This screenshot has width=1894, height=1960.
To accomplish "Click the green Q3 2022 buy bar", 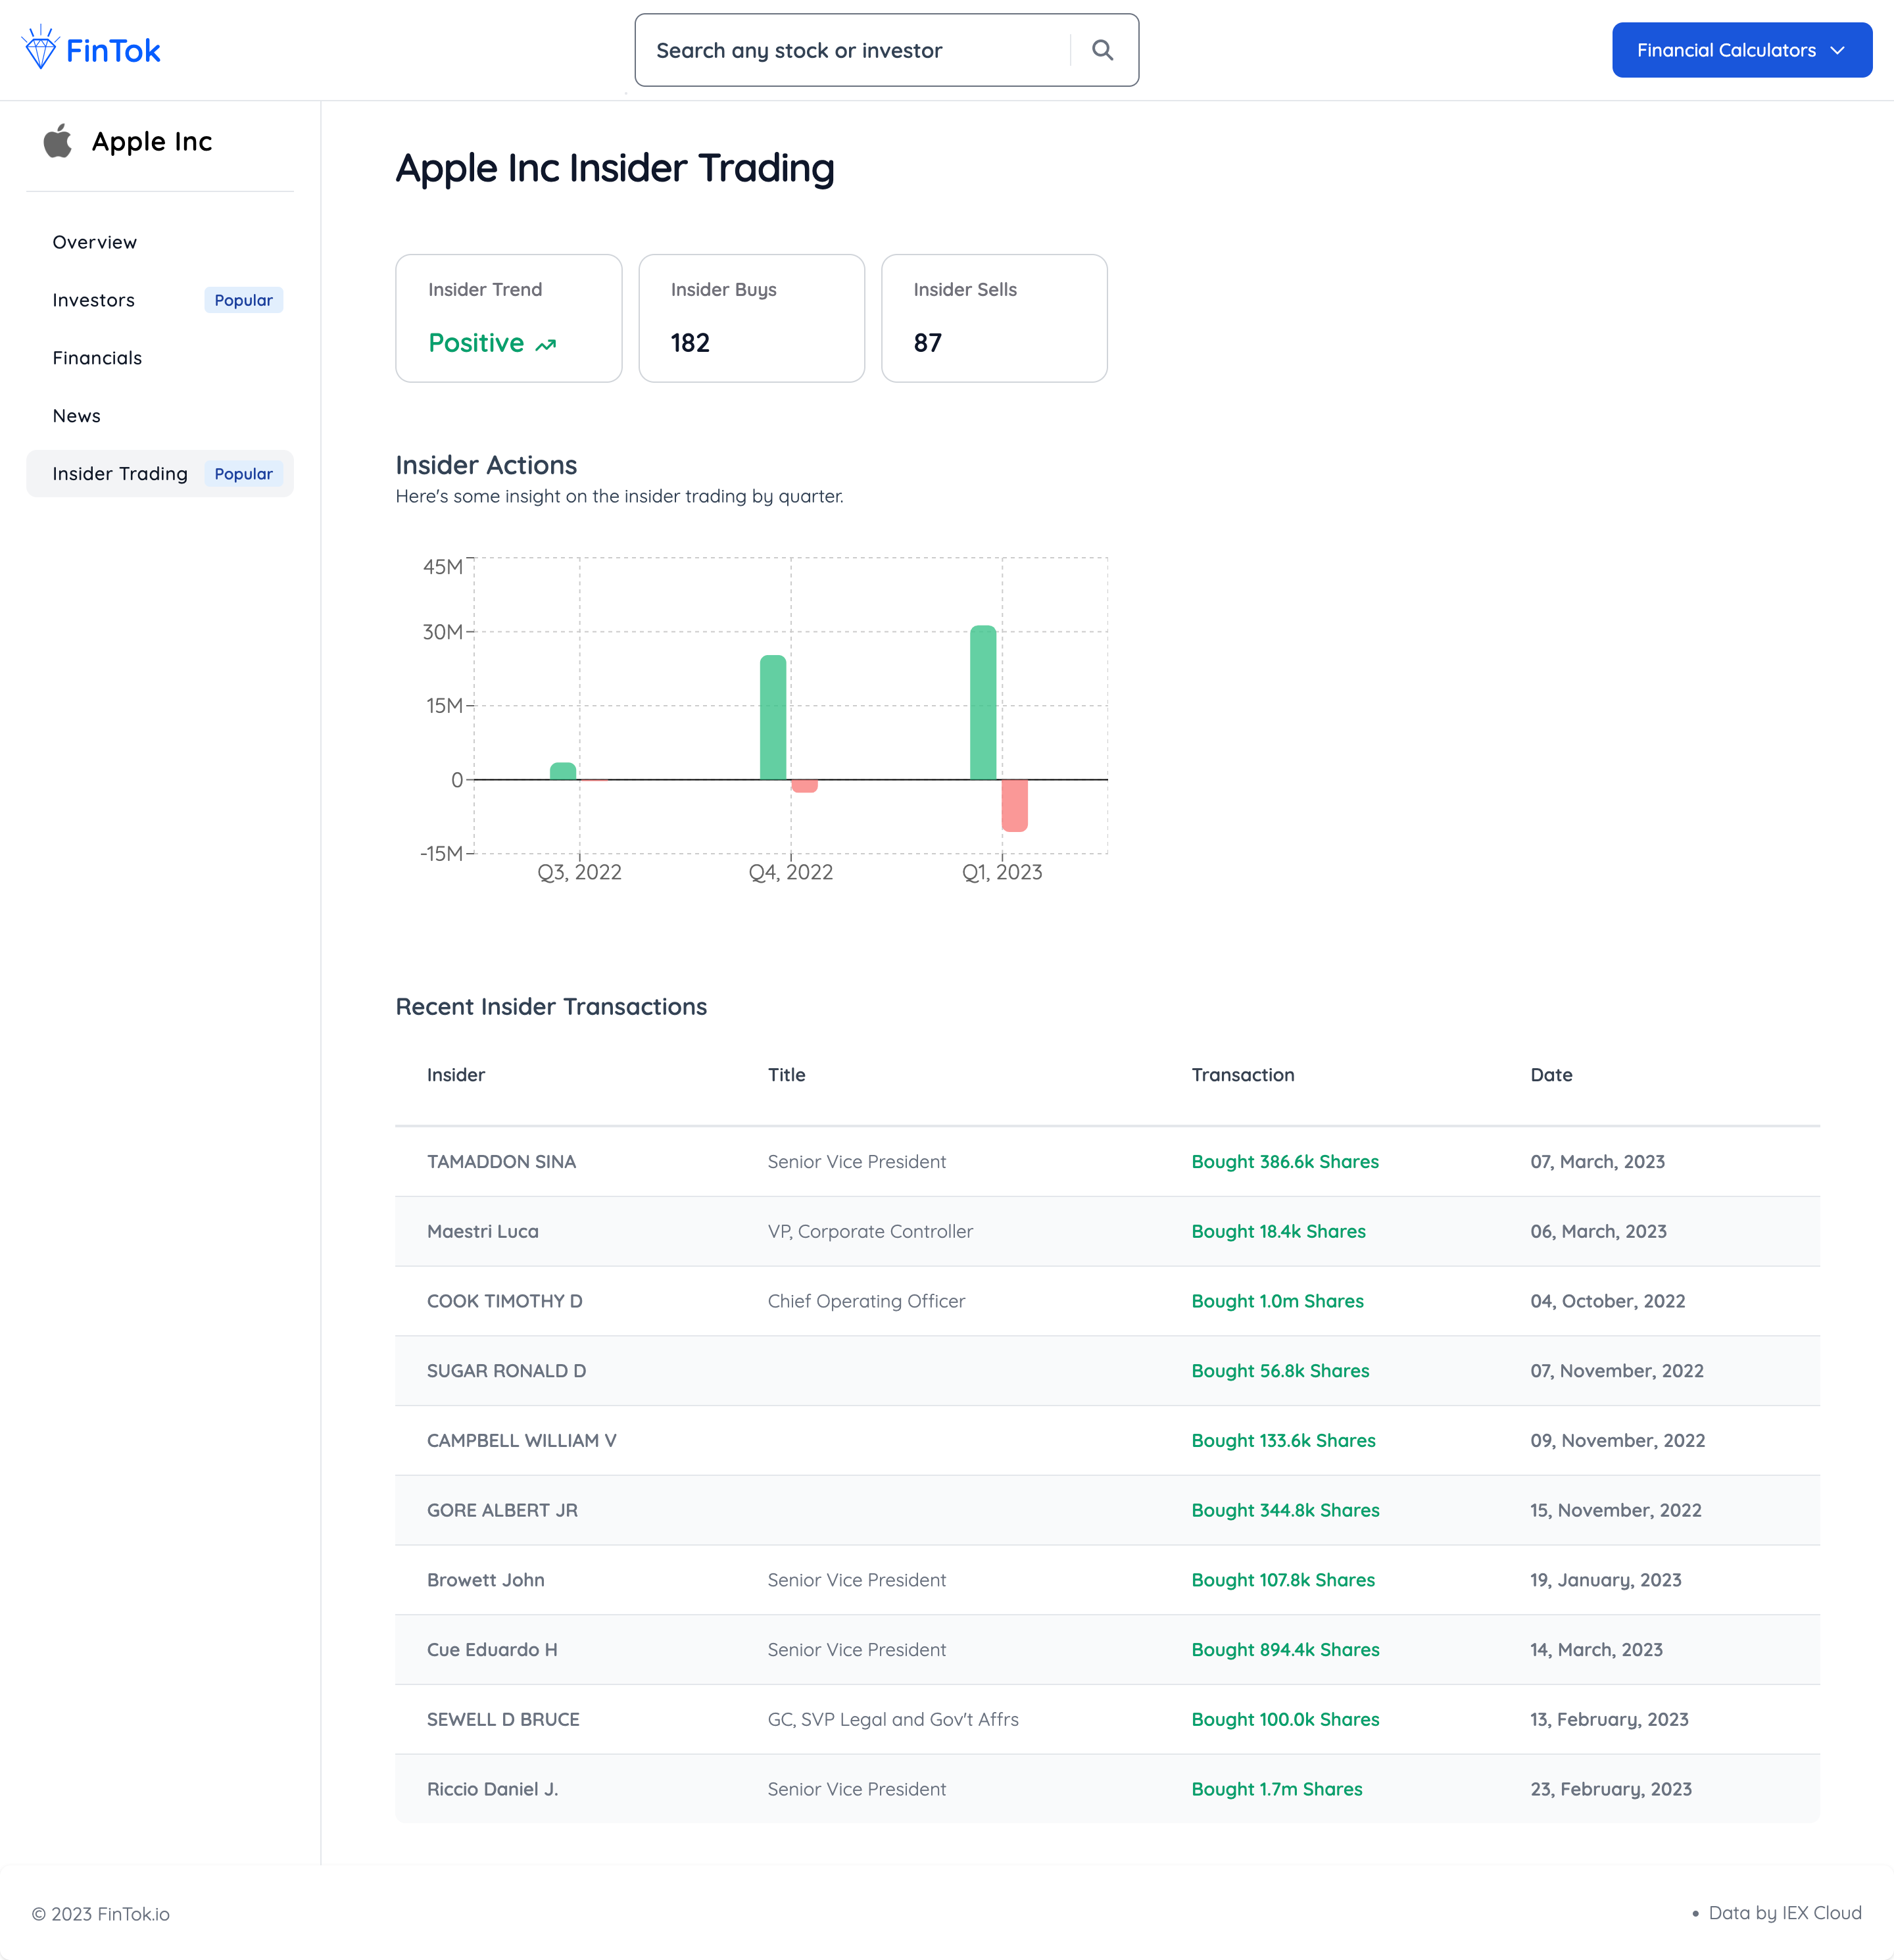I will pos(563,771).
